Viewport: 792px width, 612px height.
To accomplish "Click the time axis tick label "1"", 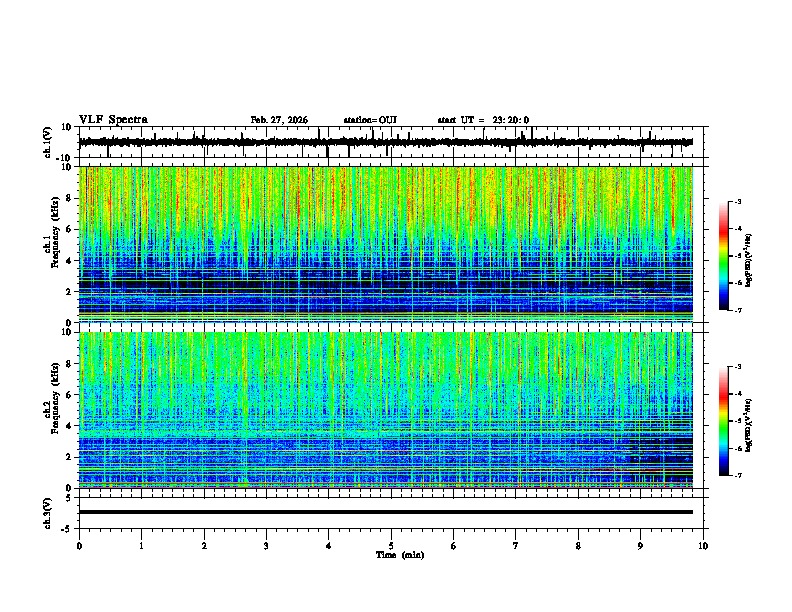I will pos(142,546).
